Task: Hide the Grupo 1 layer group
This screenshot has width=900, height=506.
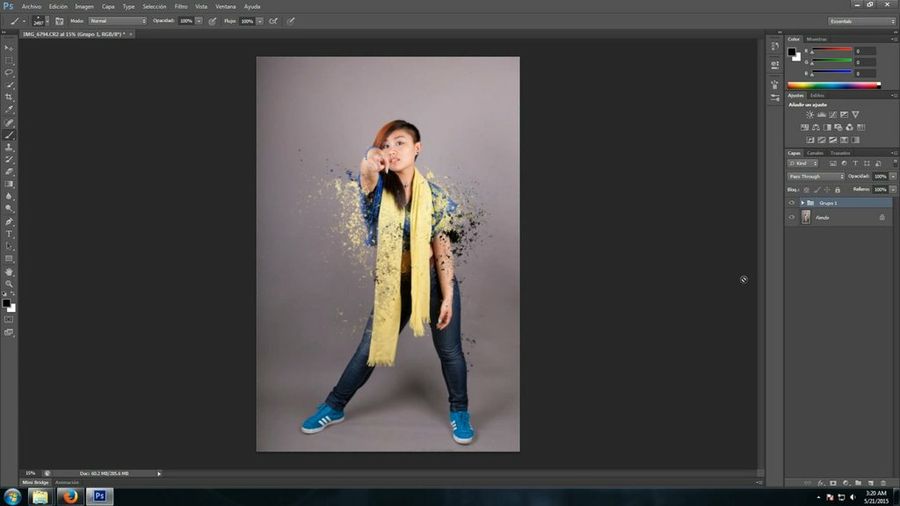Action: (x=791, y=202)
